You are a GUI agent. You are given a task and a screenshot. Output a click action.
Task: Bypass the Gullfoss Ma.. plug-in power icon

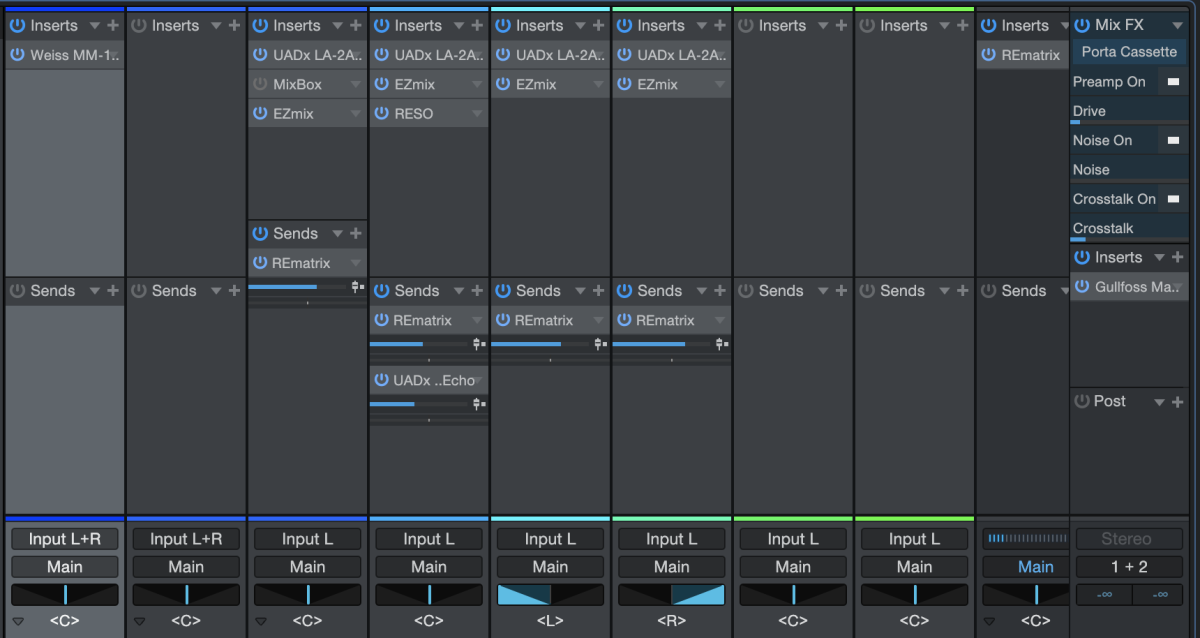pos(1082,287)
